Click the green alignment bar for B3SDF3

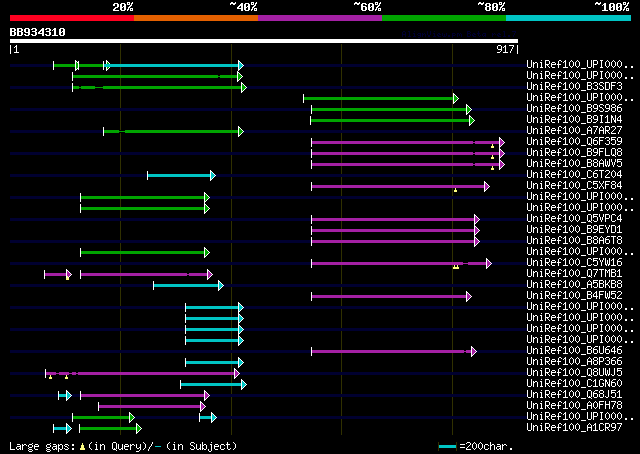160,87
